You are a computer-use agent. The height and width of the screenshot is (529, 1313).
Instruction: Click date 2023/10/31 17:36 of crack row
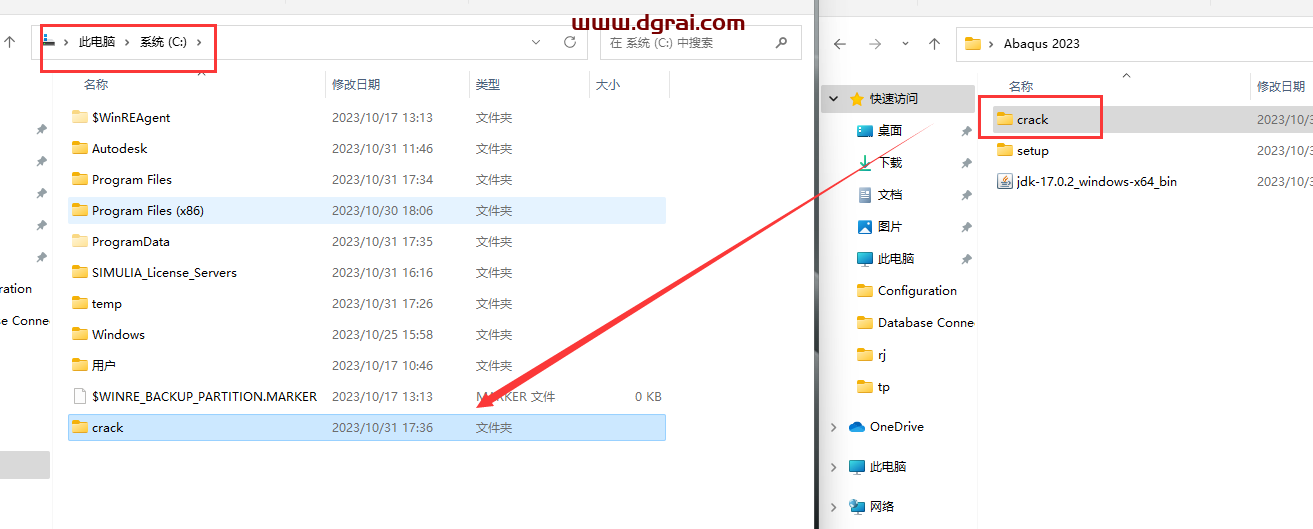[382, 427]
